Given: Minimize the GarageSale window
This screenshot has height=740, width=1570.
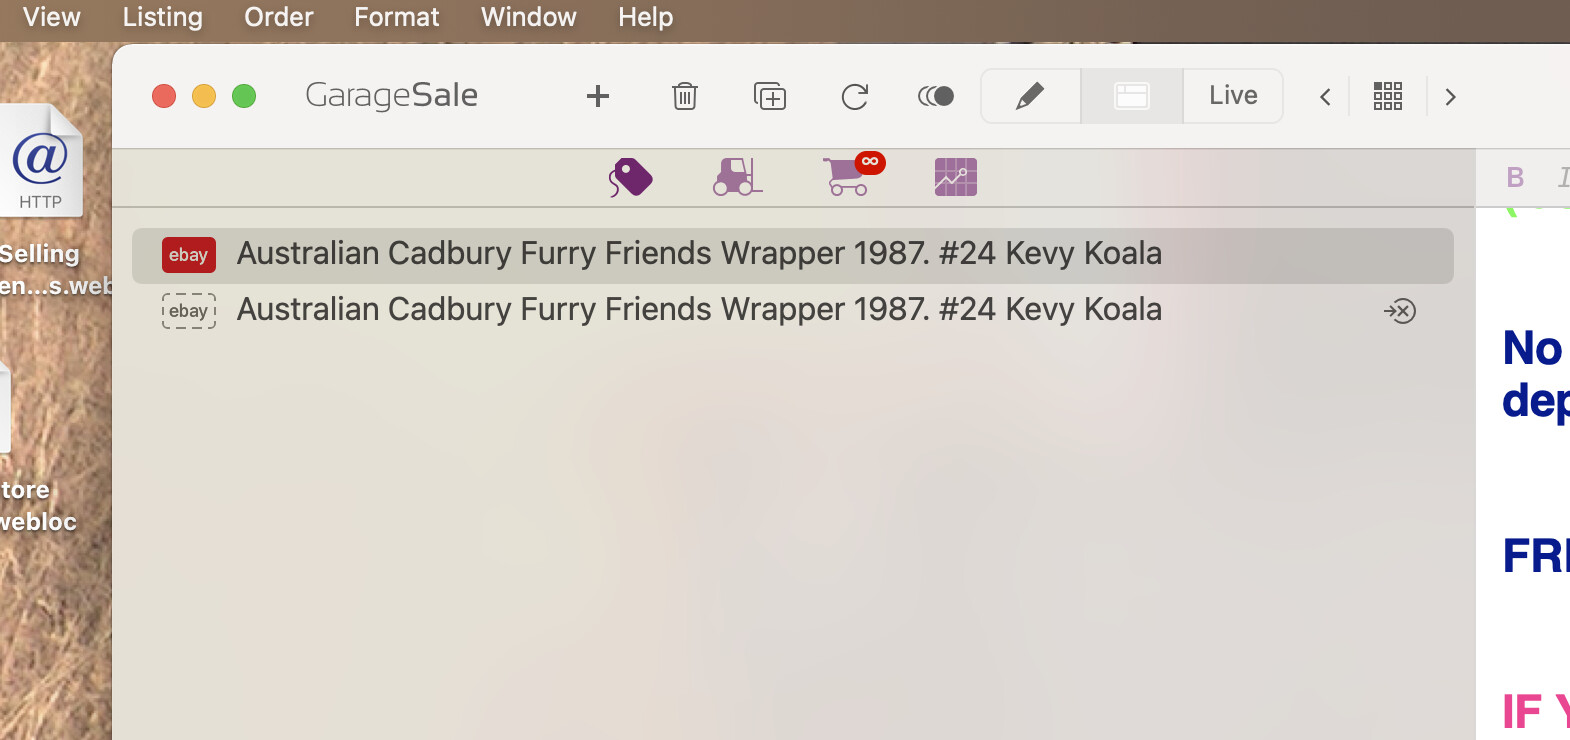Looking at the screenshot, I should 204,96.
